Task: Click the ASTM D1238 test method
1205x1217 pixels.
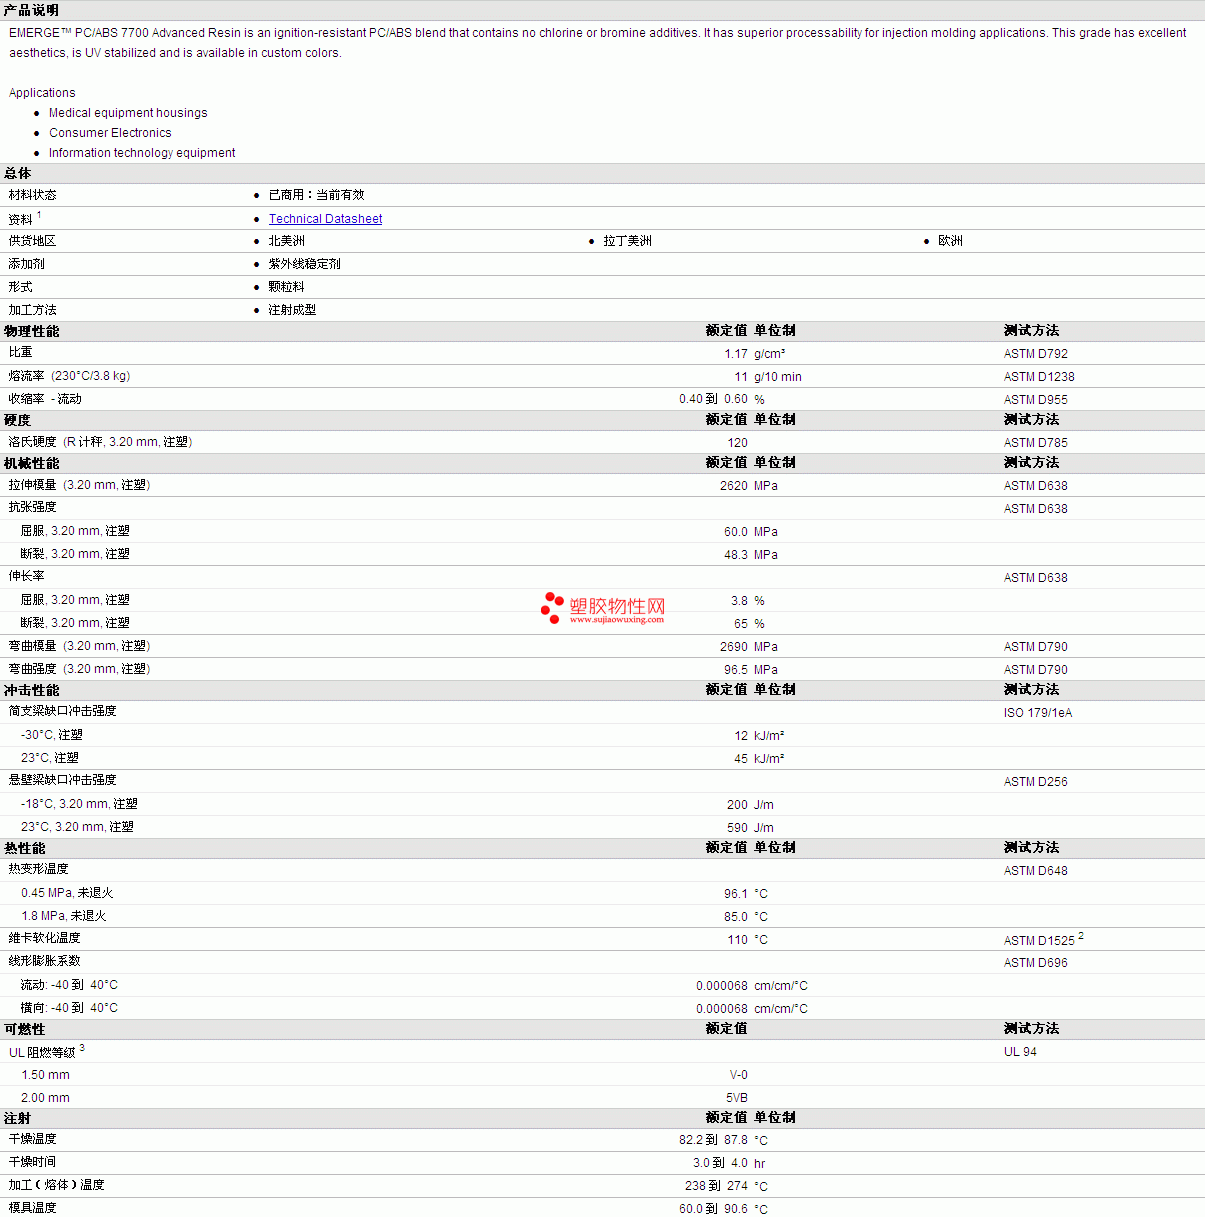Action: pyautogui.click(x=1039, y=377)
